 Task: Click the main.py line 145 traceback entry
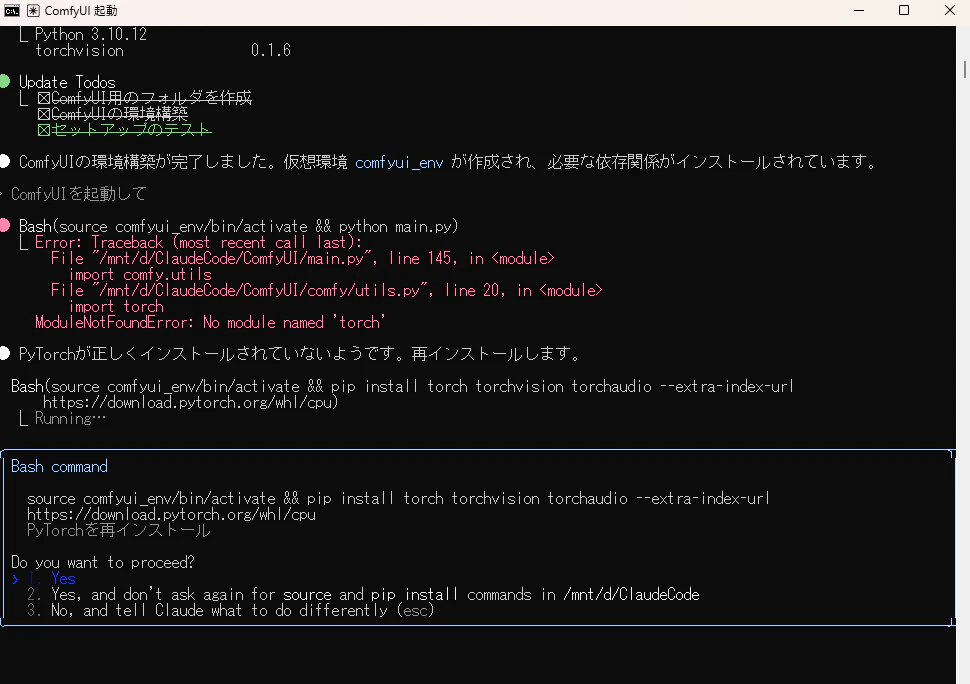coord(303,258)
